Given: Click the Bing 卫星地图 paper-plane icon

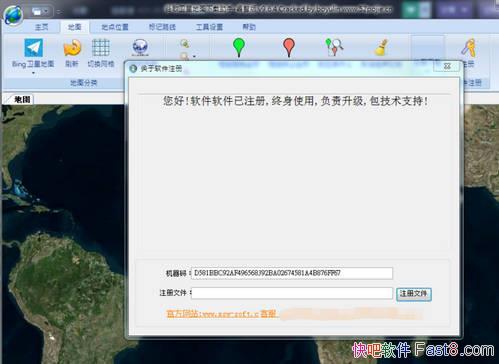Looking at the screenshot, I should pyautogui.click(x=33, y=47).
